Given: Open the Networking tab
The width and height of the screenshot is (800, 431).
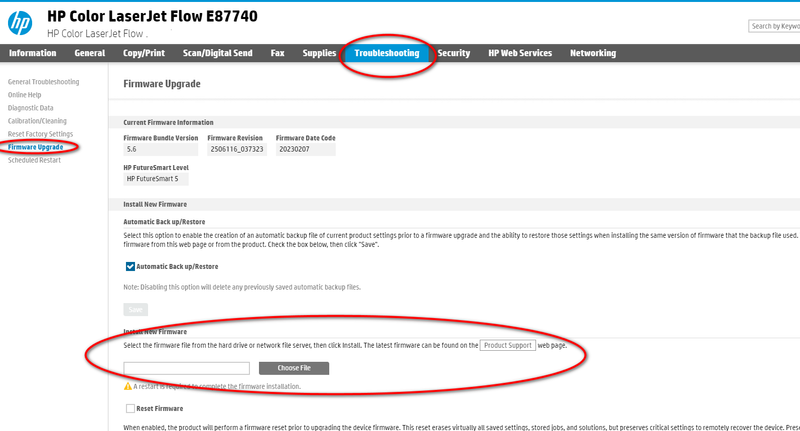Looking at the screenshot, I should coord(593,53).
